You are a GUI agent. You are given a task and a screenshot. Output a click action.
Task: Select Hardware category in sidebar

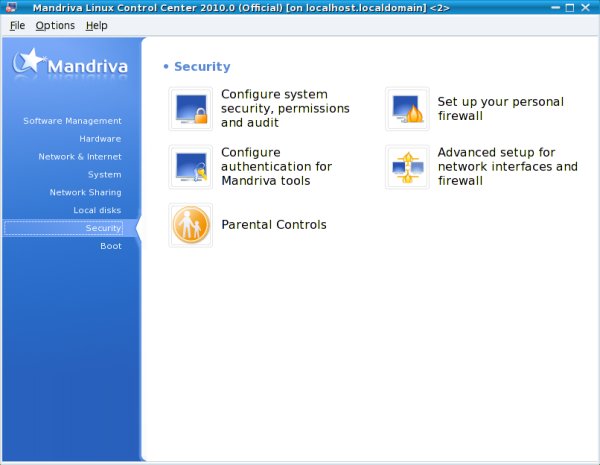(x=100, y=139)
